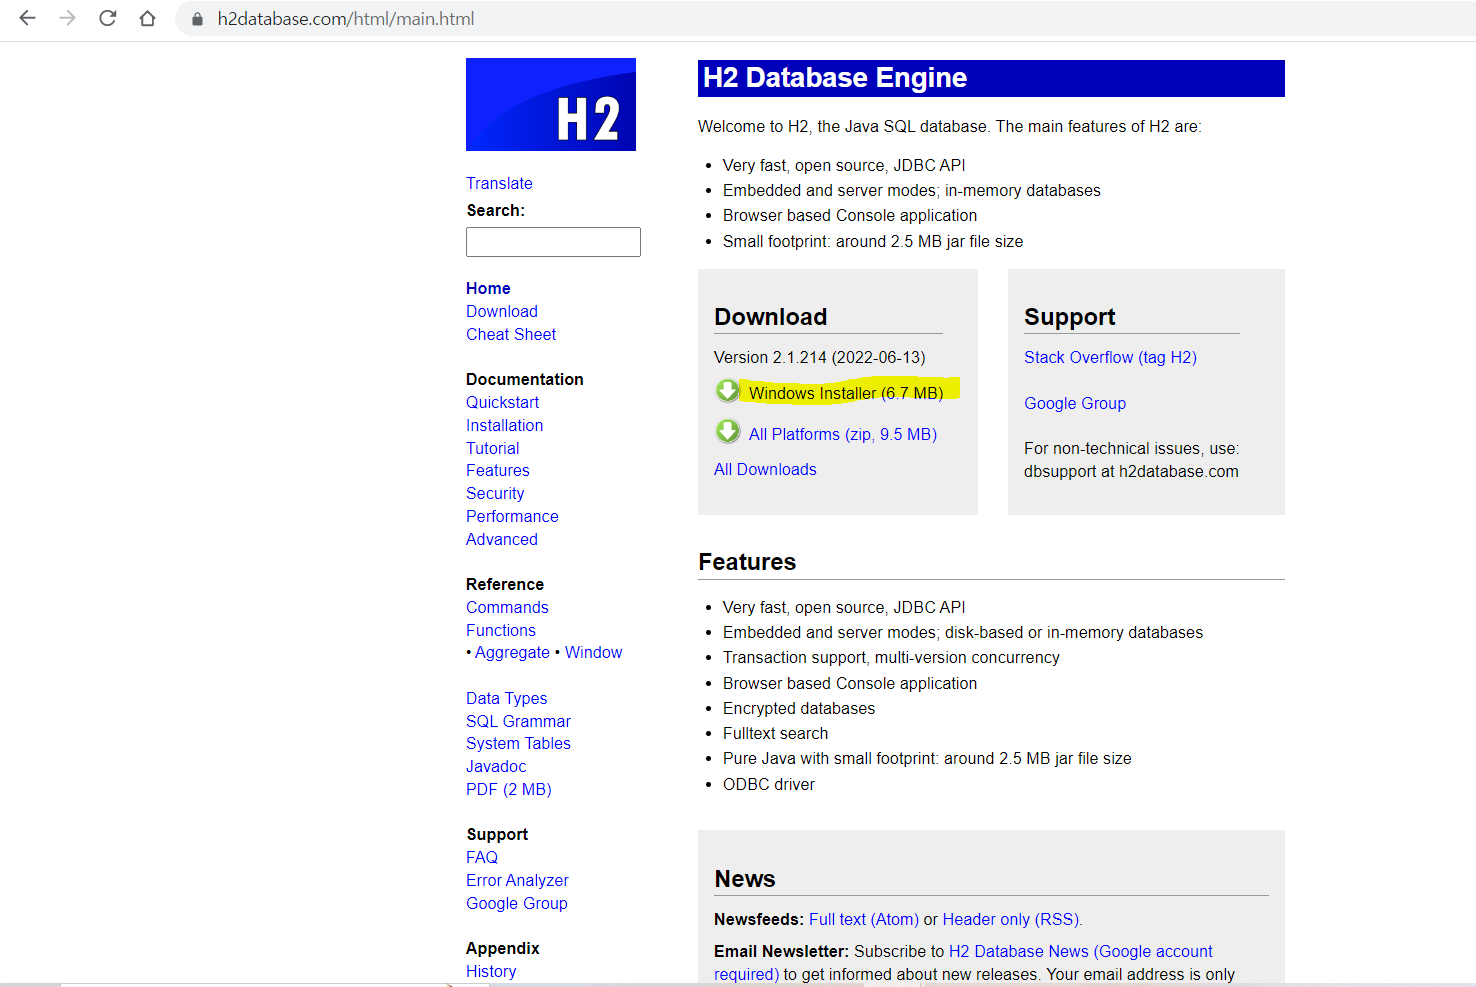Click All Platforms (zip, 9.5 MB) link
The height and width of the screenshot is (987, 1476).
843,434
